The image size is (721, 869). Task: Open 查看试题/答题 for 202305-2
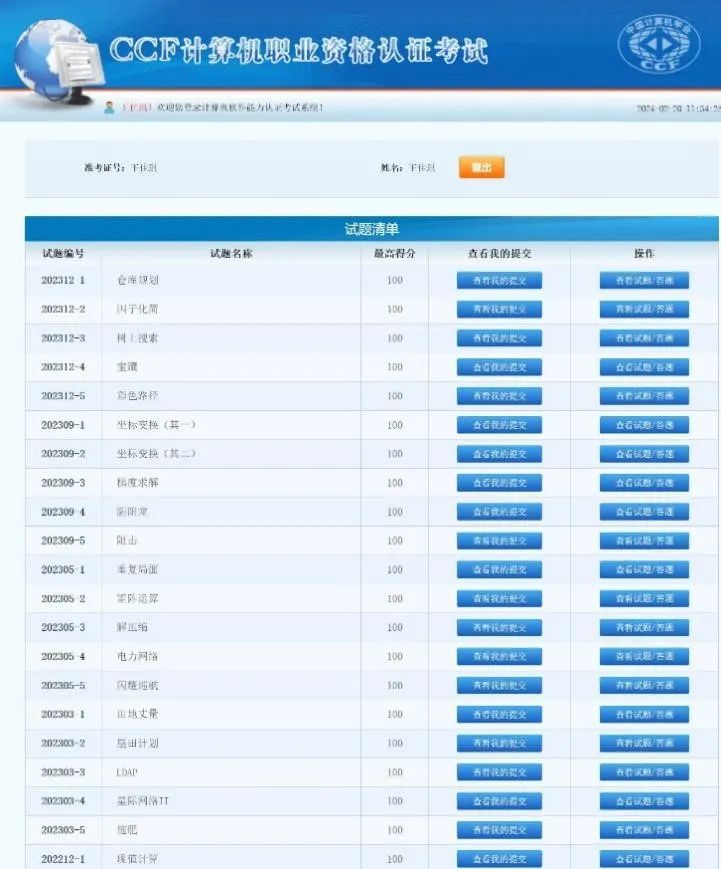tap(644, 599)
